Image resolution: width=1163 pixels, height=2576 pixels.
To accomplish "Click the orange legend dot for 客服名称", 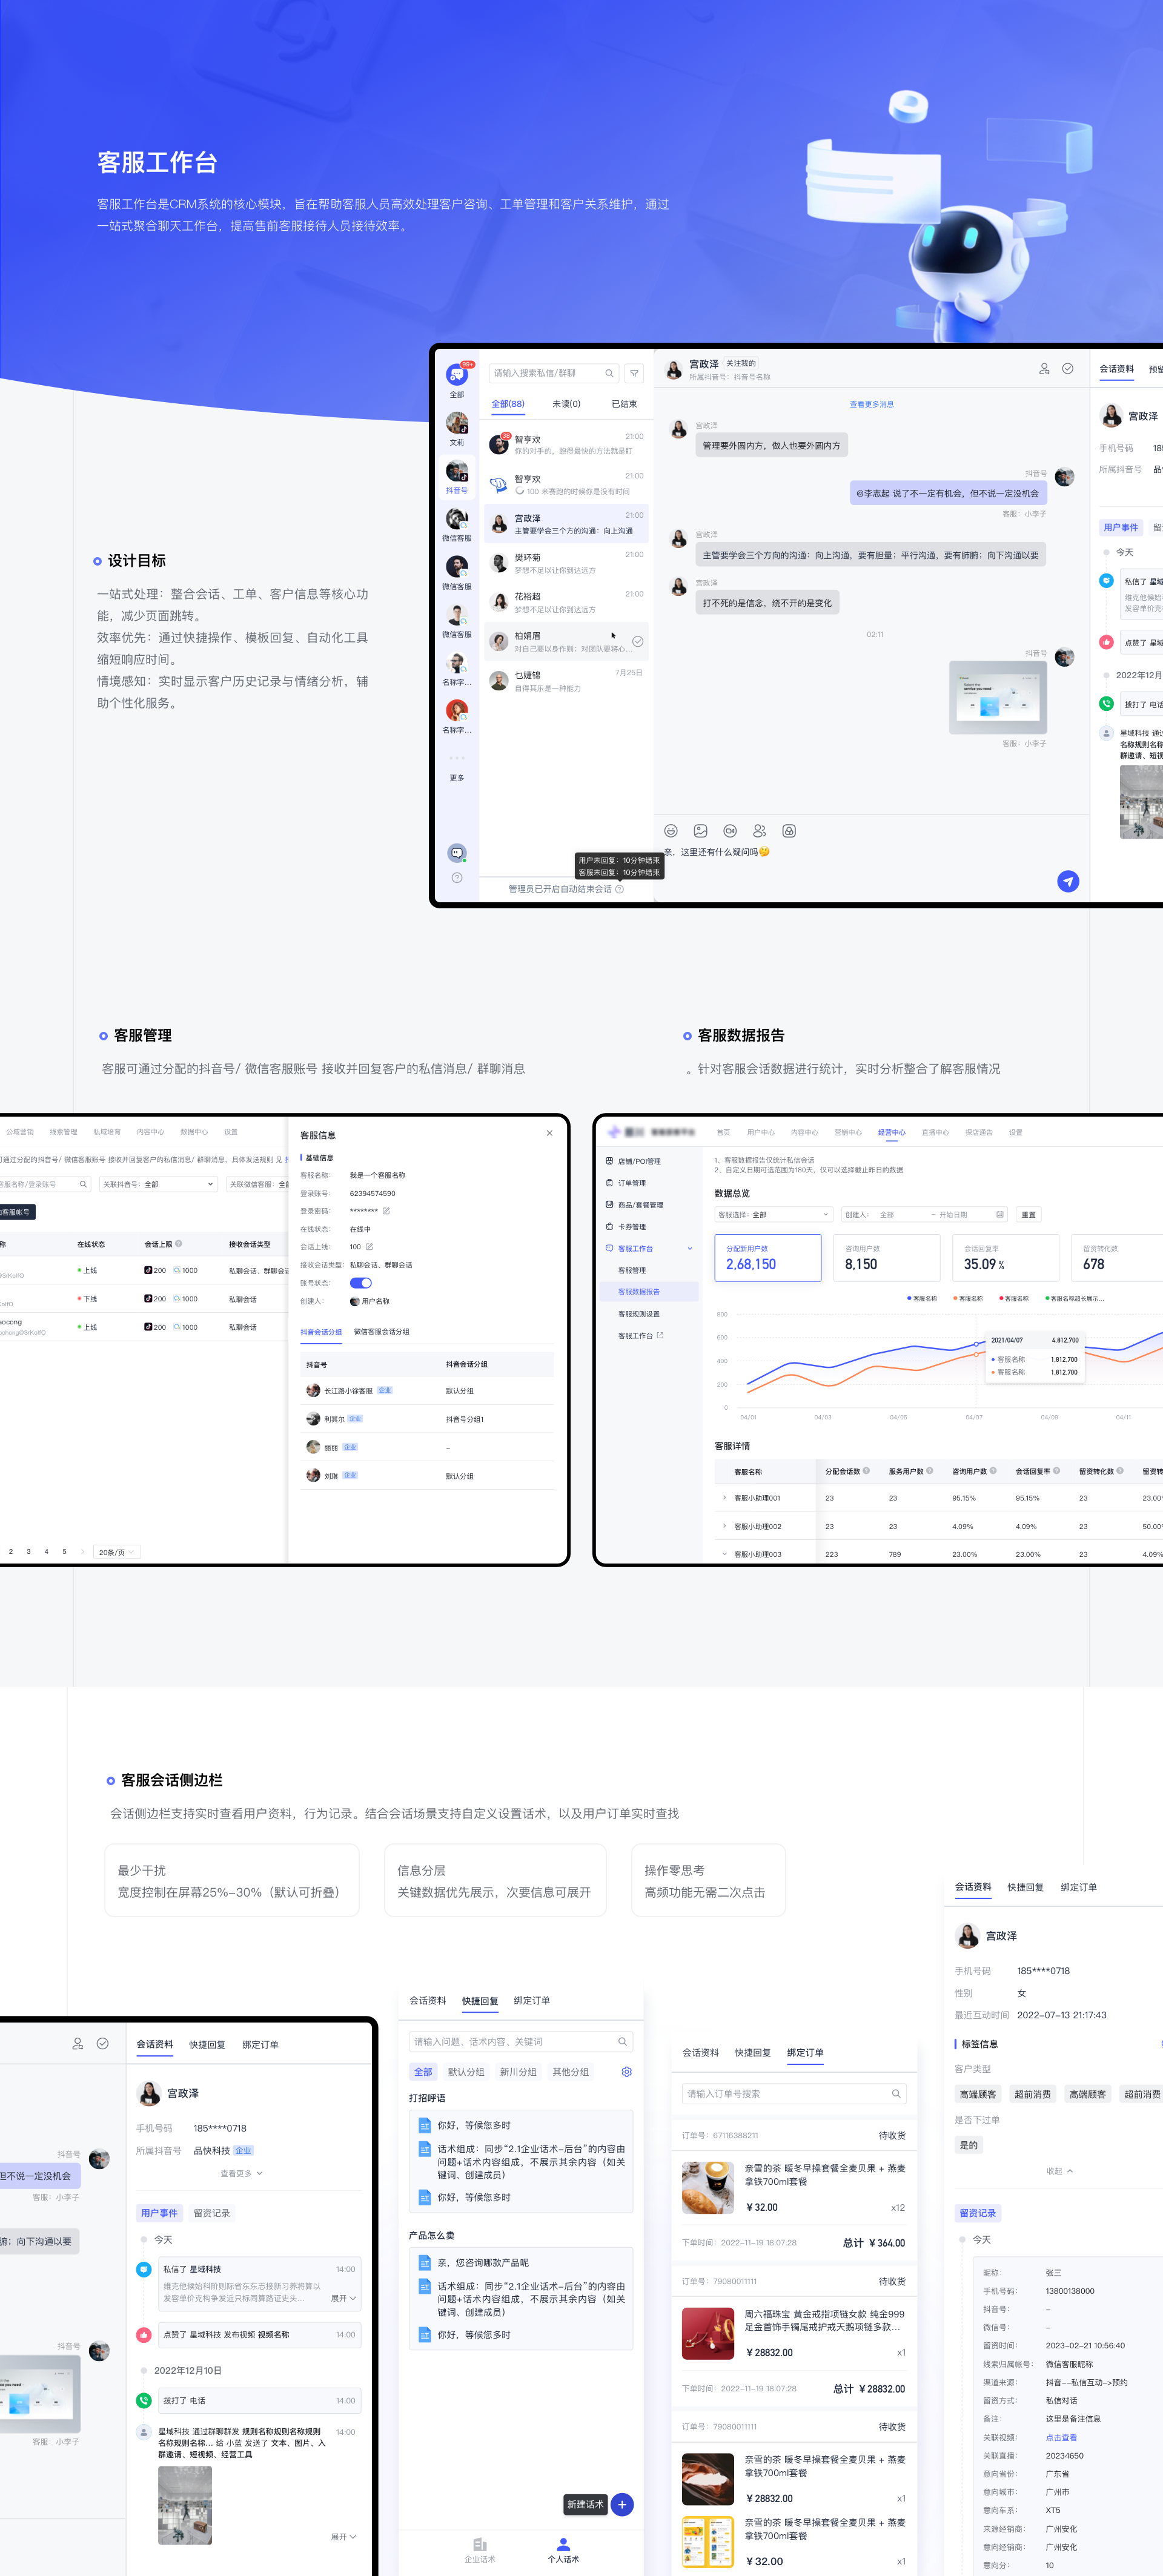I will [954, 1297].
